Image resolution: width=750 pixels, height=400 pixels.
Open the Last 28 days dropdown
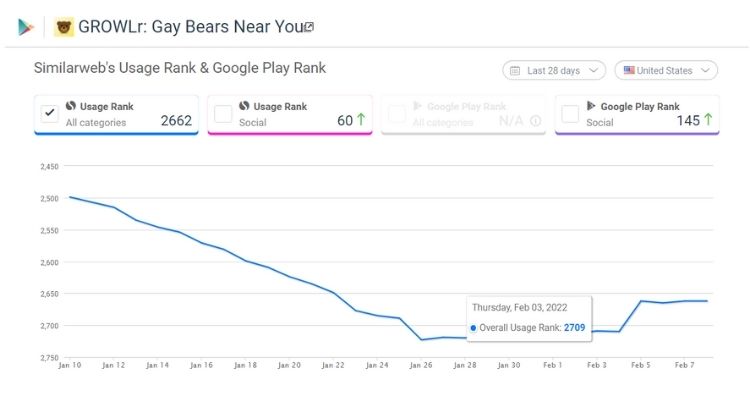click(x=554, y=71)
